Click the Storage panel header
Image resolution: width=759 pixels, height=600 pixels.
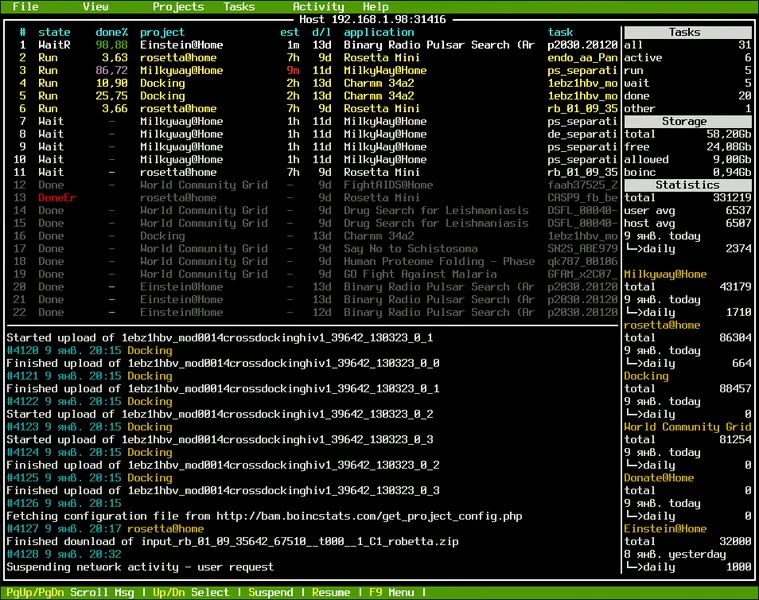[x=687, y=121]
